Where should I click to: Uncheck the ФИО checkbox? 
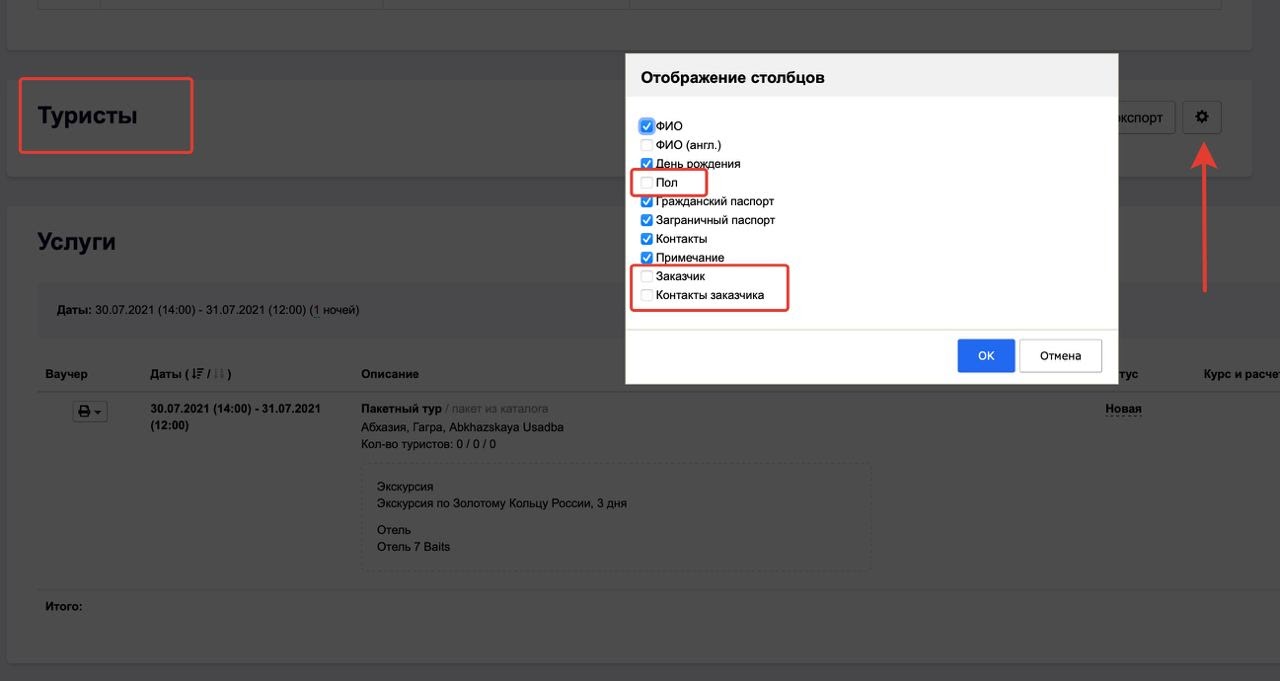647,127
